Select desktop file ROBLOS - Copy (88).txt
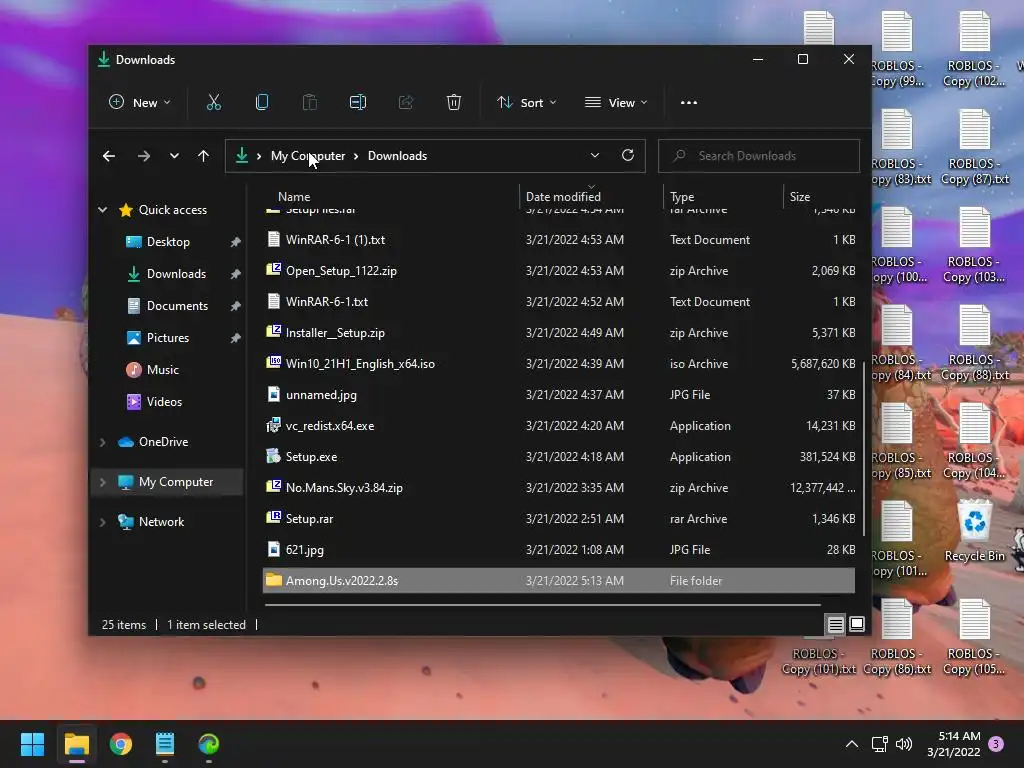 [974, 344]
